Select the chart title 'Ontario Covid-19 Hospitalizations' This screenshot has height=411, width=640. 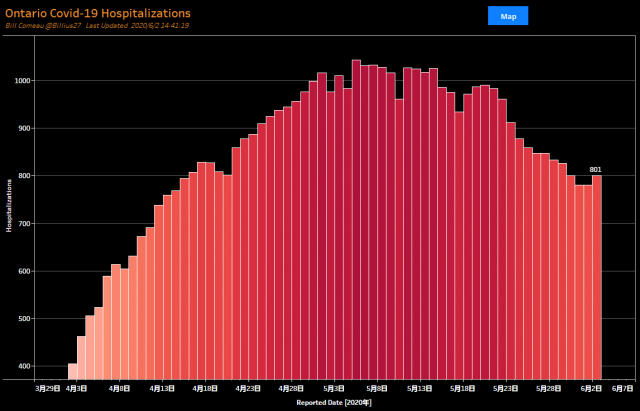(98, 13)
